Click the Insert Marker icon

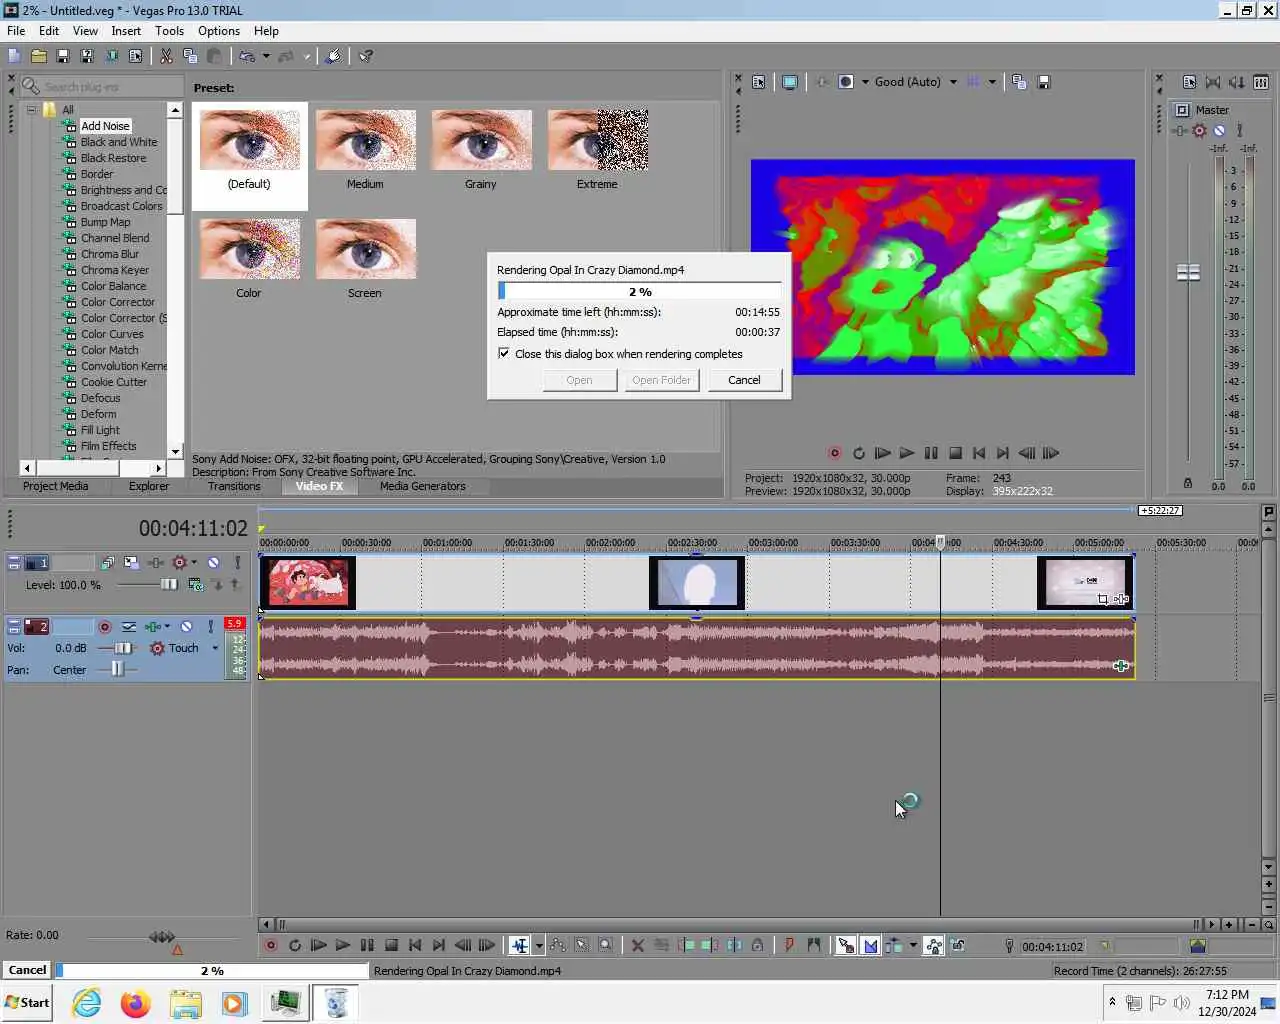[x=789, y=945]
